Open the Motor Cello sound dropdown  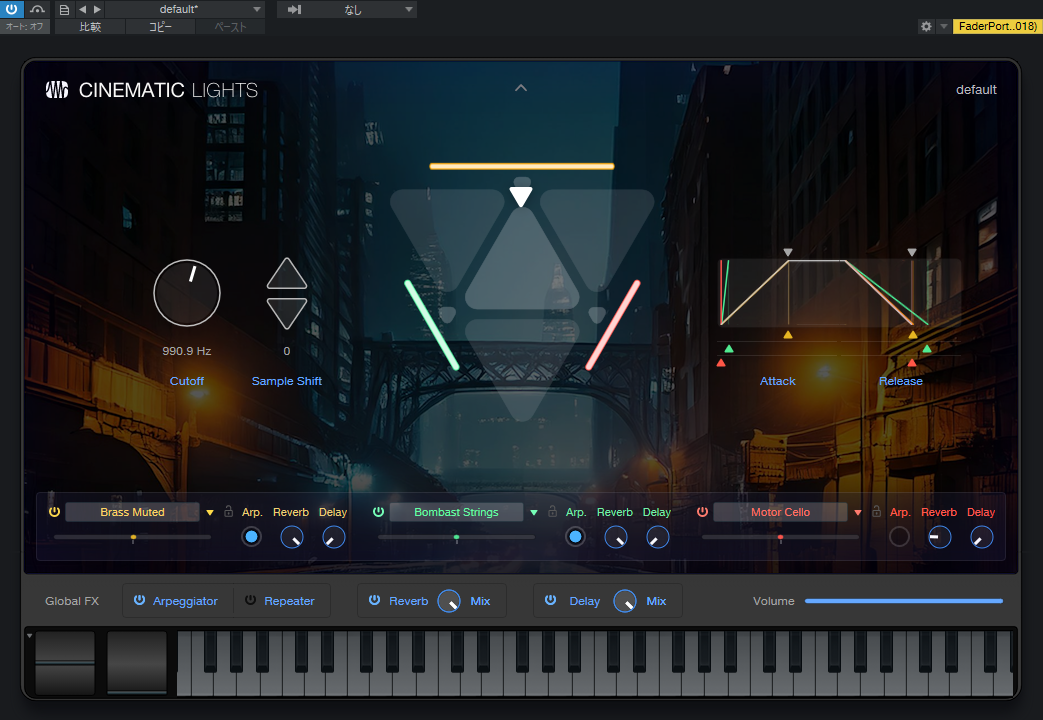click(x=858, y=512)
